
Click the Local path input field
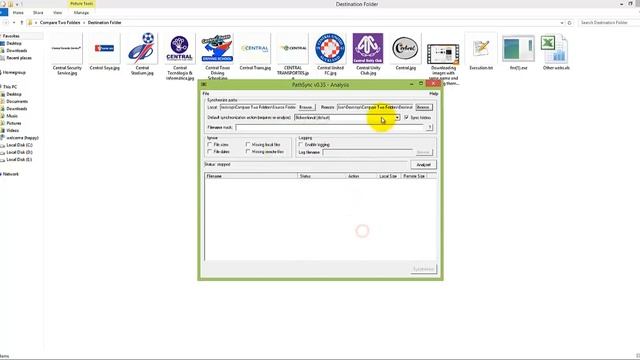[x=258, y=107]
